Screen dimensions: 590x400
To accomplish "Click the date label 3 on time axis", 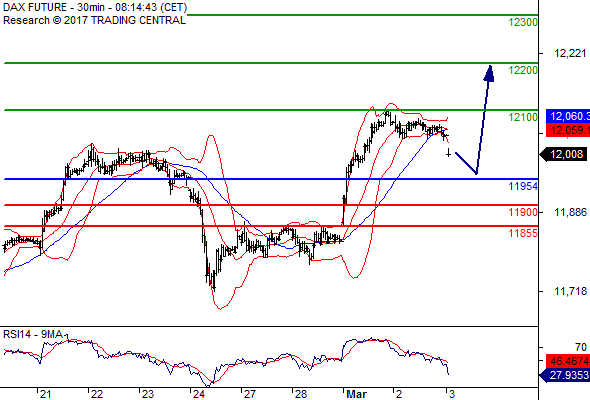I will (452, 394).
